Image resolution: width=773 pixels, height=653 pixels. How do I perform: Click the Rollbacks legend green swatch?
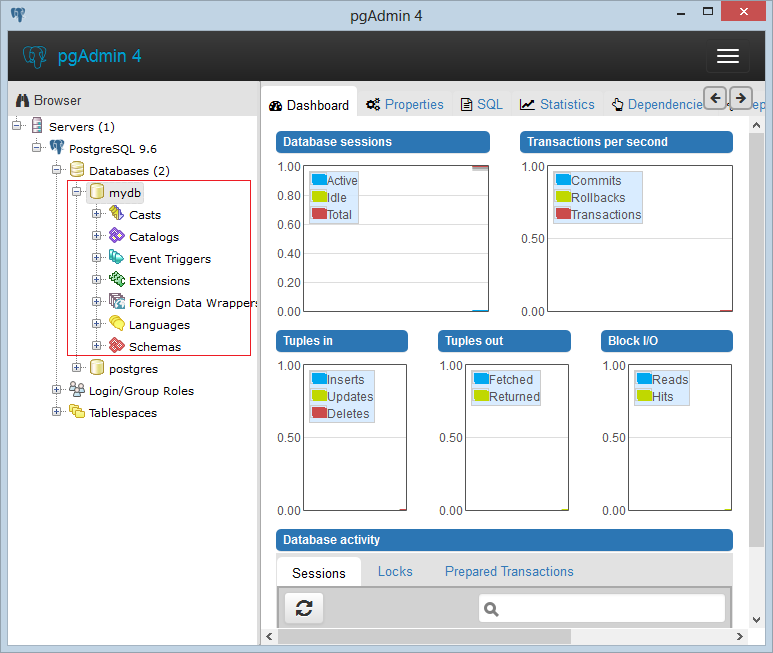point(563,196)
